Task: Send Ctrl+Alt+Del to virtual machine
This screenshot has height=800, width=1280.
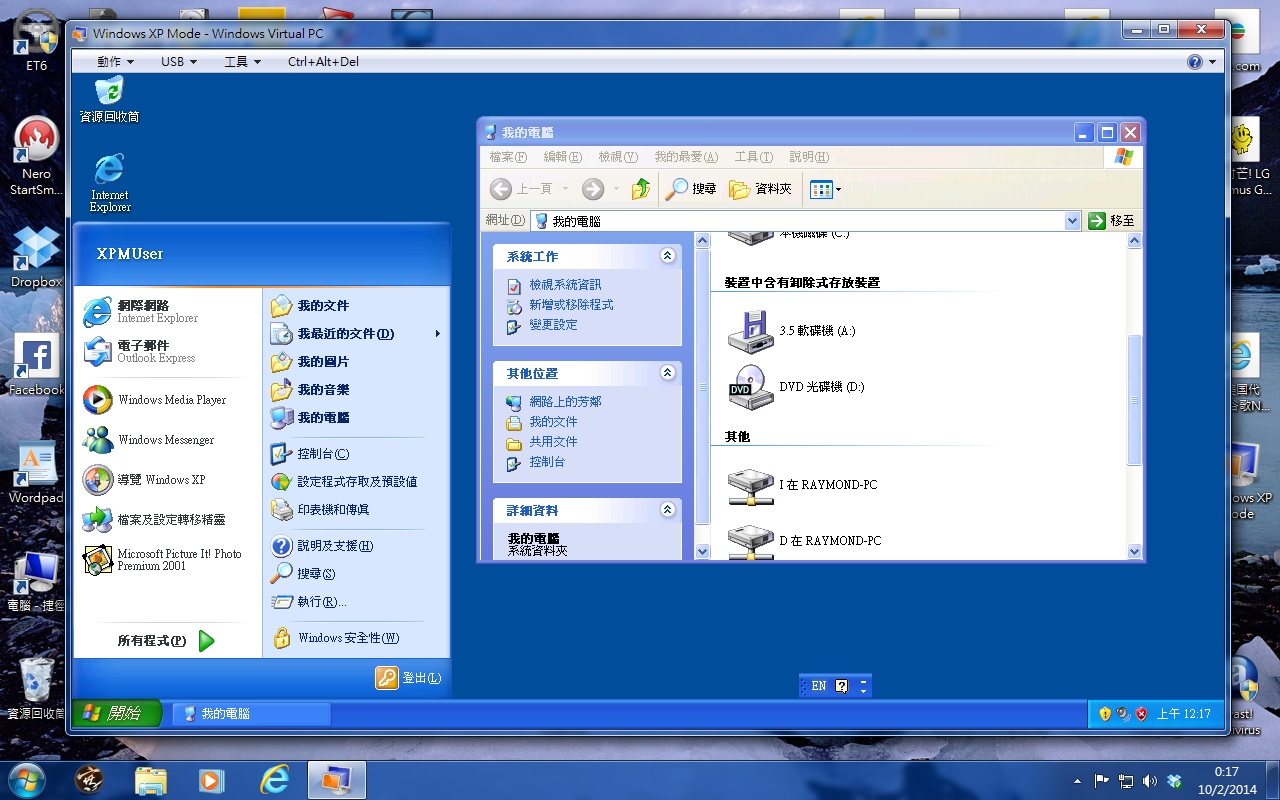Action: point(323,62)
